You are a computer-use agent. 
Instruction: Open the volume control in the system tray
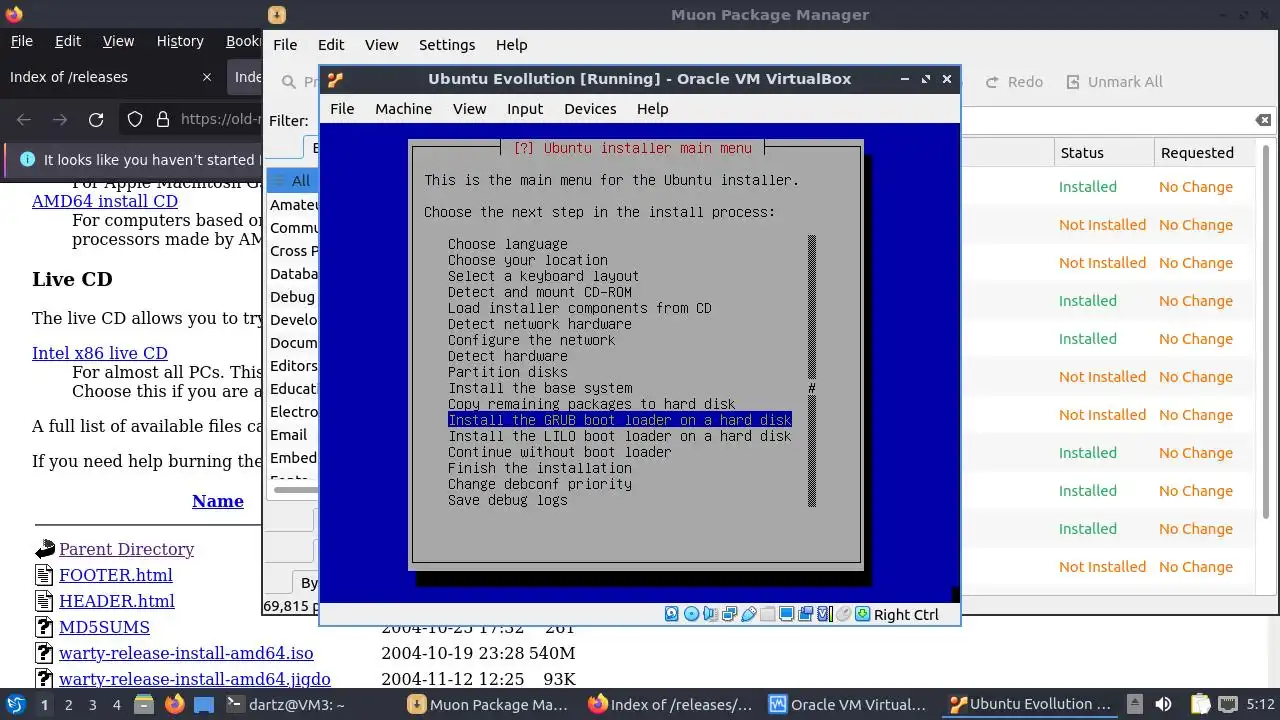click(1163, 704)
